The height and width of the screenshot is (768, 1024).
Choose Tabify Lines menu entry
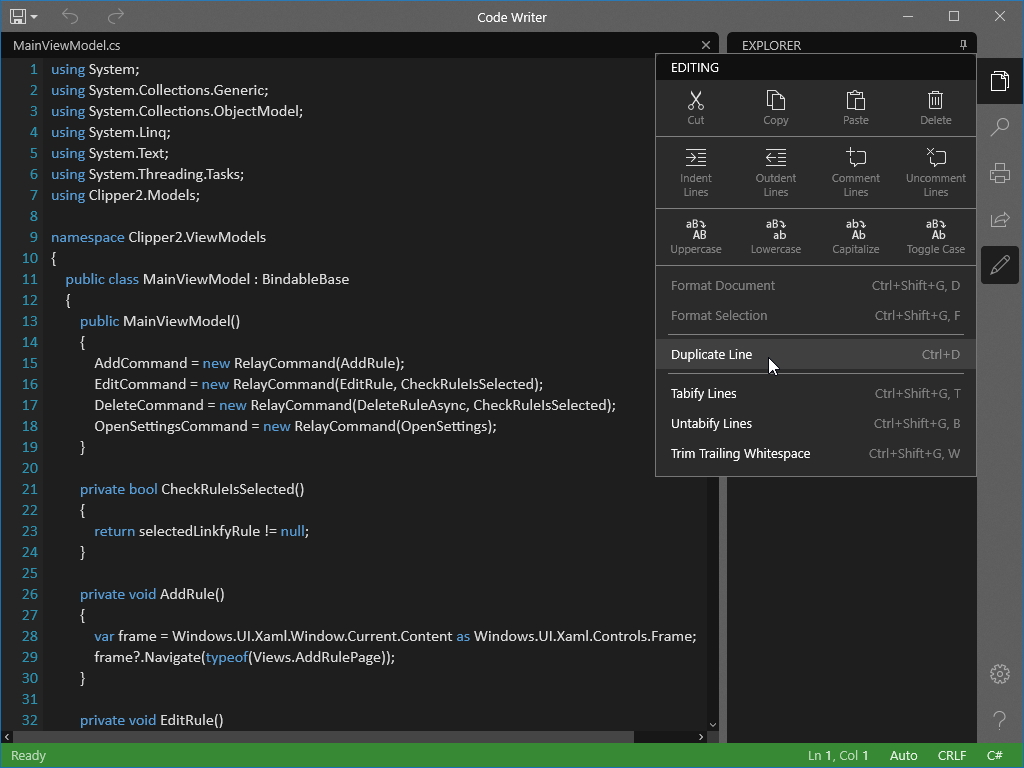pyautogui.click(x=816, y=393)
